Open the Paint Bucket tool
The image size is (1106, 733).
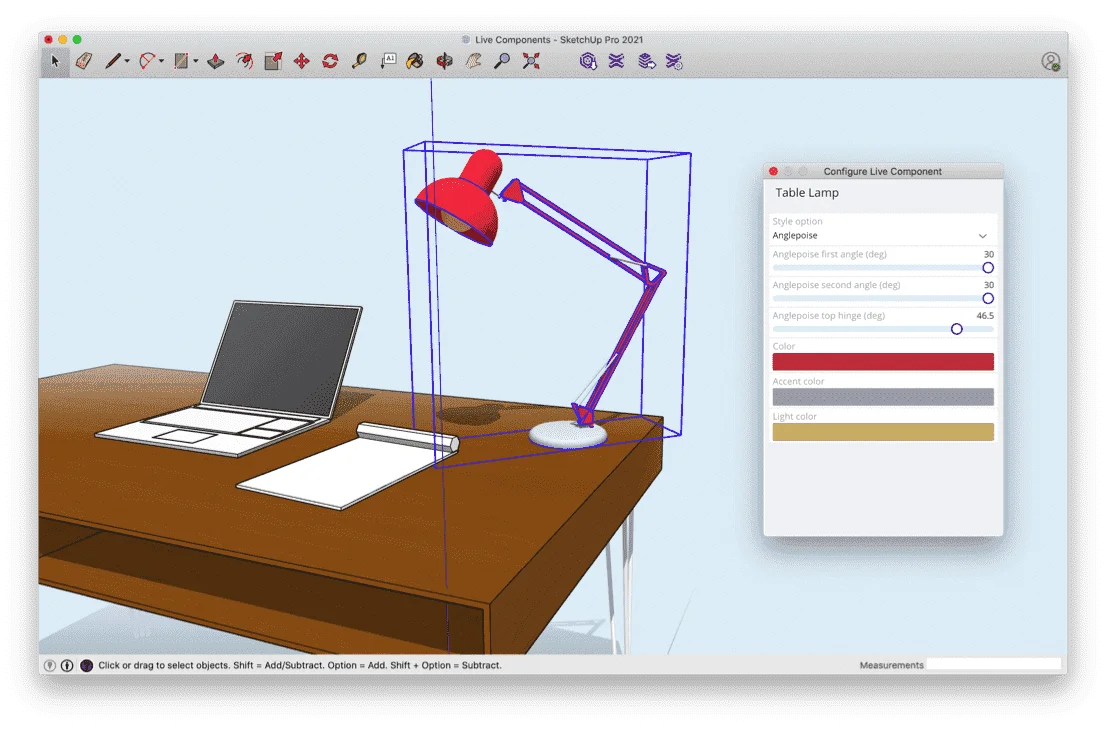(x=415, y=61)
